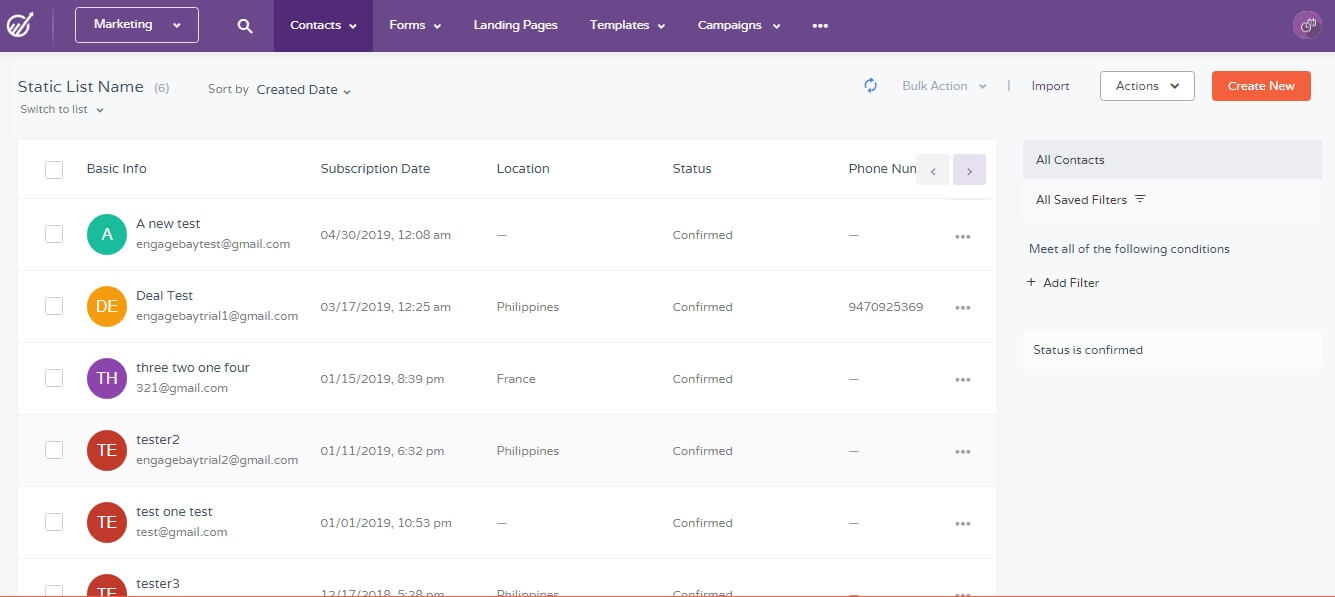The width and height of the screenshot is (1335, 597).
Task: Open more options for the tester2 row
Action: click(x=962, y=451)
